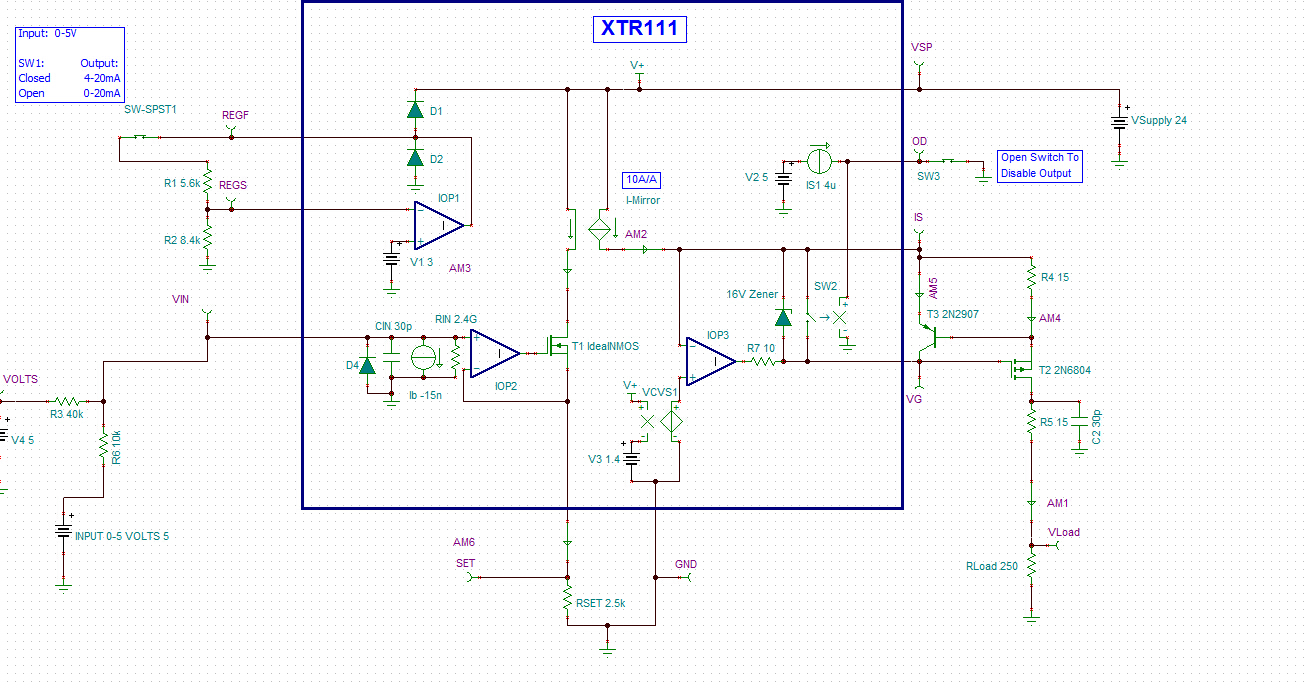Select the R2 8.4k resistor
Image resolution: width=1305 pixels, height=689 pixels.
(207, 240)
